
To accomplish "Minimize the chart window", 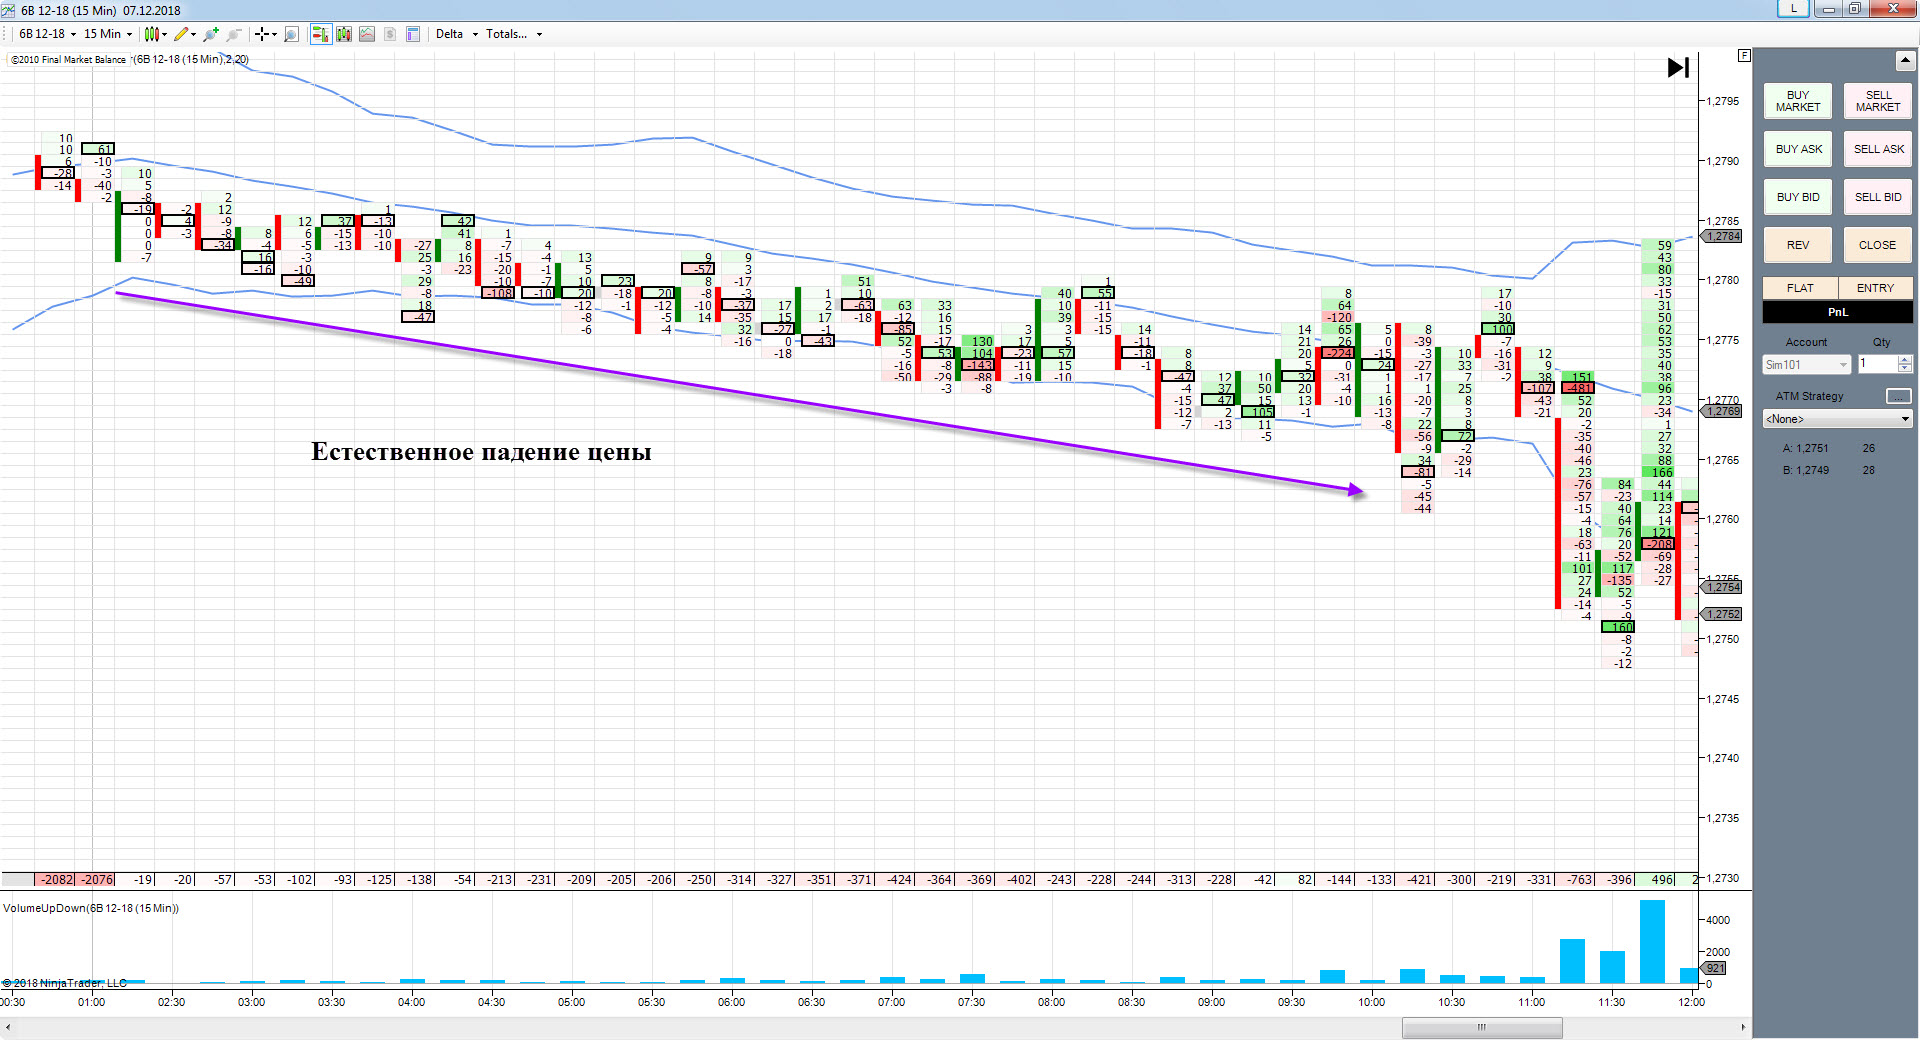I will pos(1828,9).
